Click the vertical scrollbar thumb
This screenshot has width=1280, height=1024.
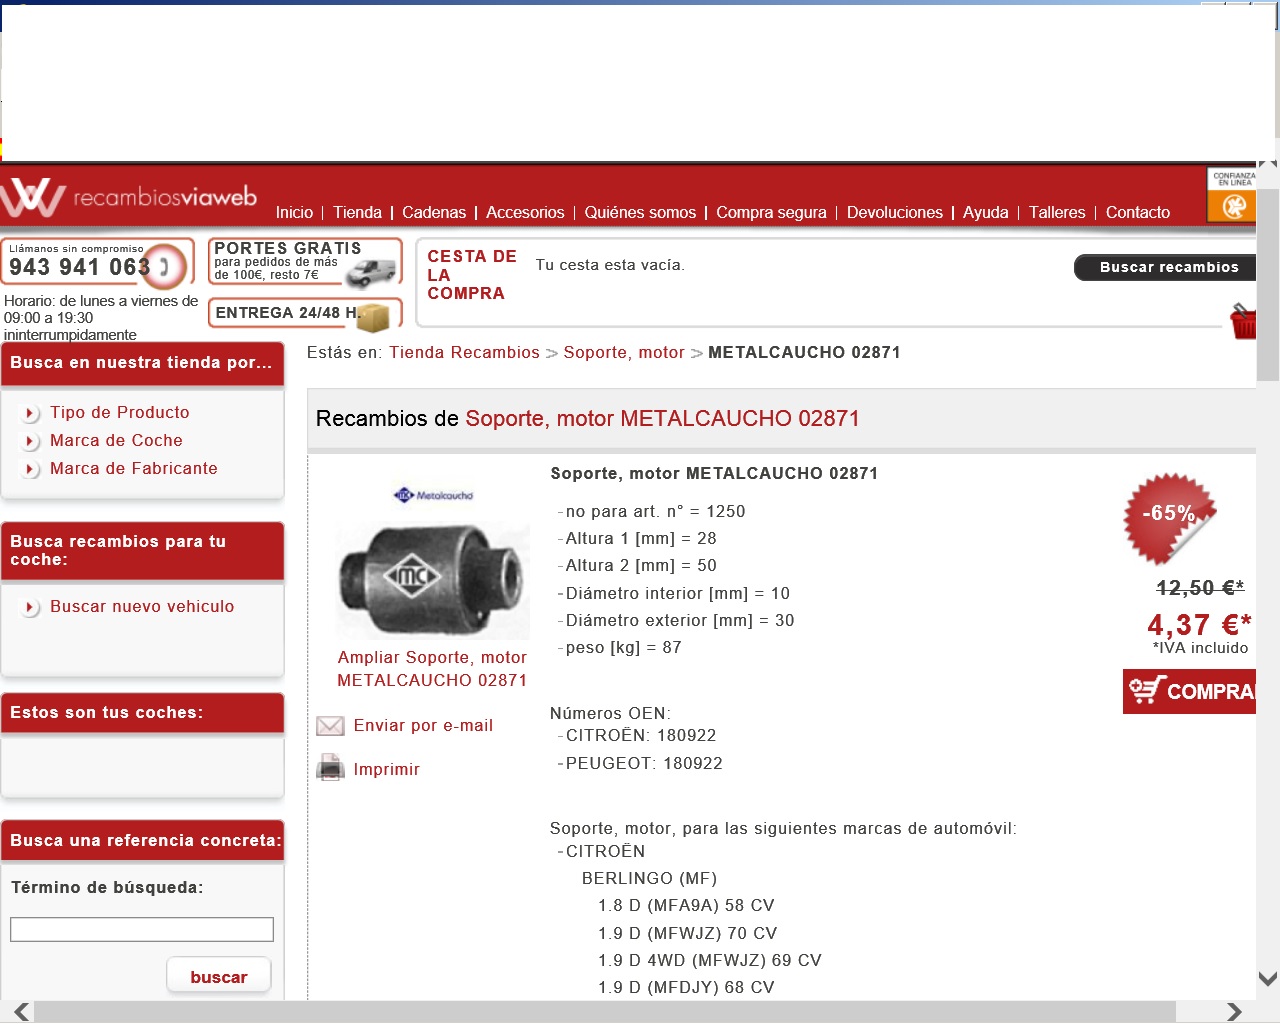click(x=1268, y=285)
